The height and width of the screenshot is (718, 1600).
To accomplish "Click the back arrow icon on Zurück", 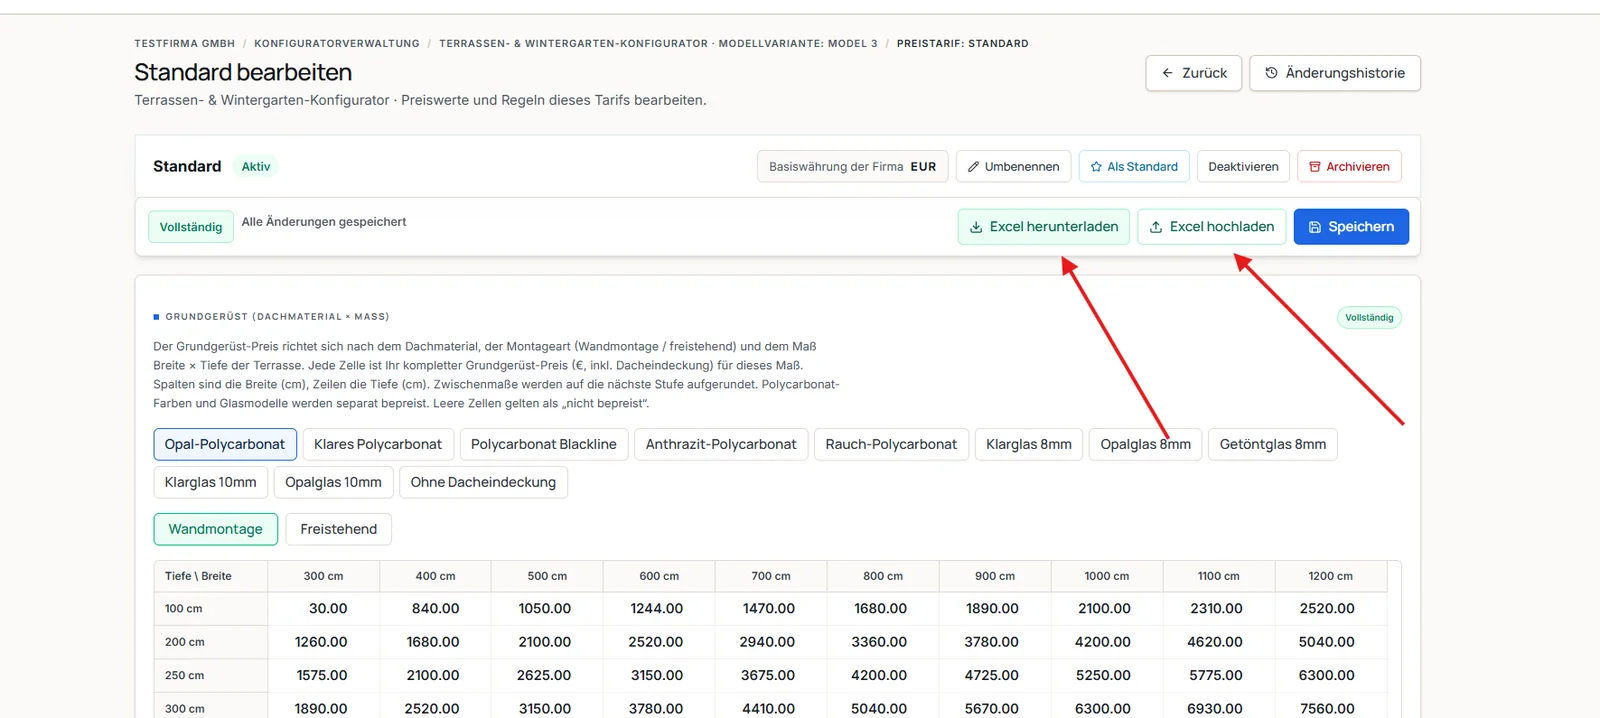I will pyautogui.click(x=1167, y=73).
